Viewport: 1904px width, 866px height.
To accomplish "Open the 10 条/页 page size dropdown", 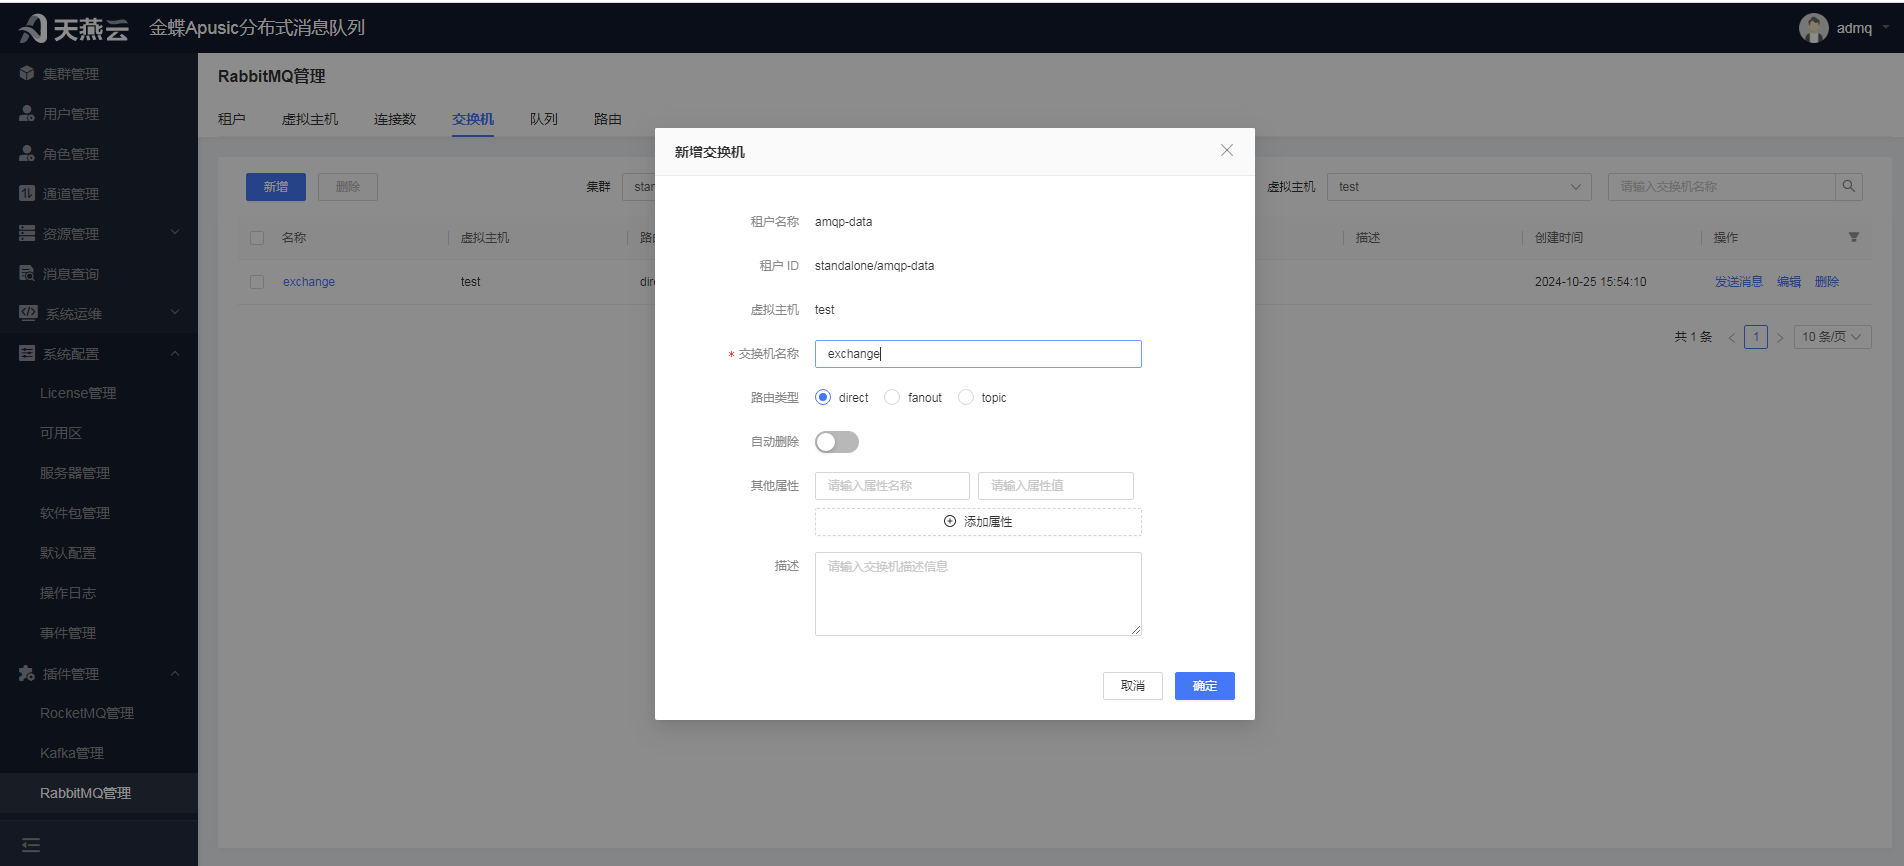I will tap(1832, 337).
